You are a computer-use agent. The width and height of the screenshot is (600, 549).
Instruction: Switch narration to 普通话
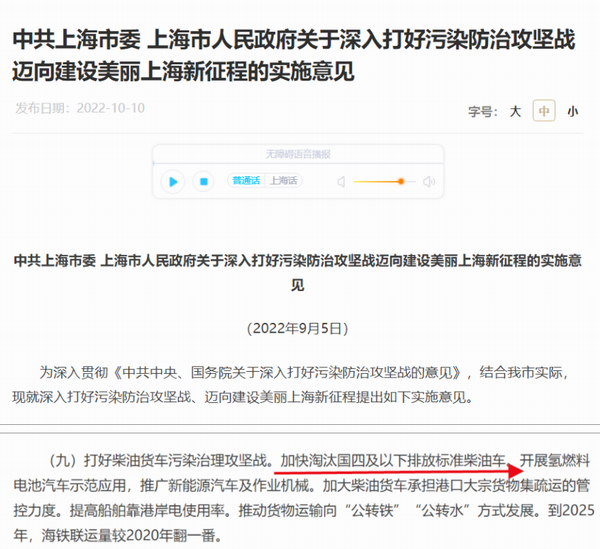pos(246,180)
